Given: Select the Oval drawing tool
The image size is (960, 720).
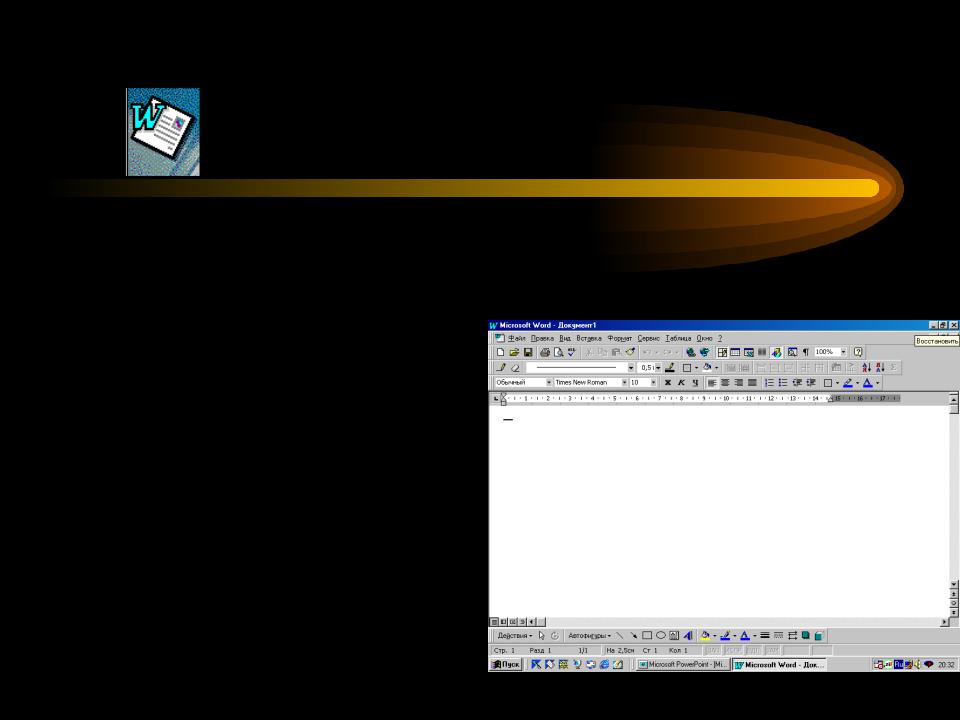Looking at the screenshot, I should [661, 636].
